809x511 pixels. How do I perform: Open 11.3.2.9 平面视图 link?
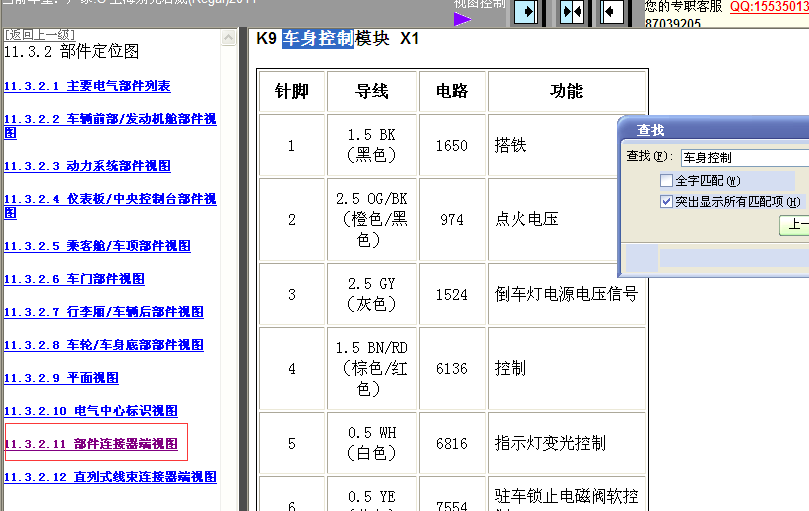pos(61,378)
